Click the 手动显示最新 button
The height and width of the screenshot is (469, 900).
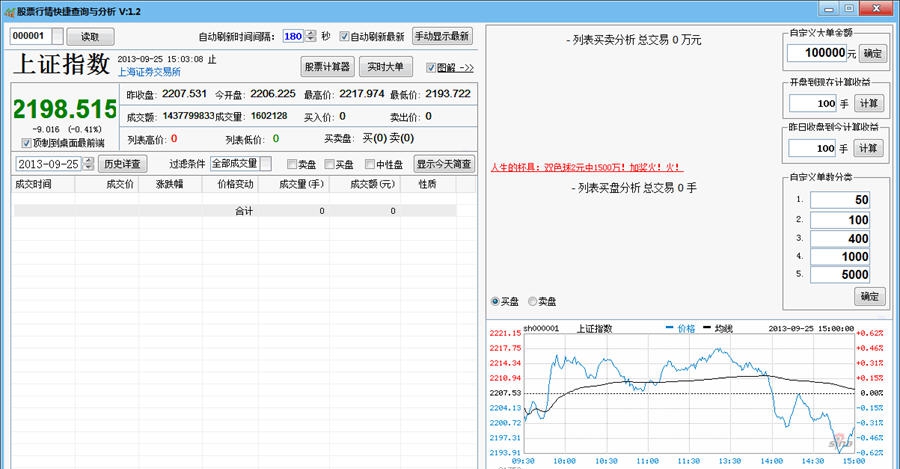(441, 36)
